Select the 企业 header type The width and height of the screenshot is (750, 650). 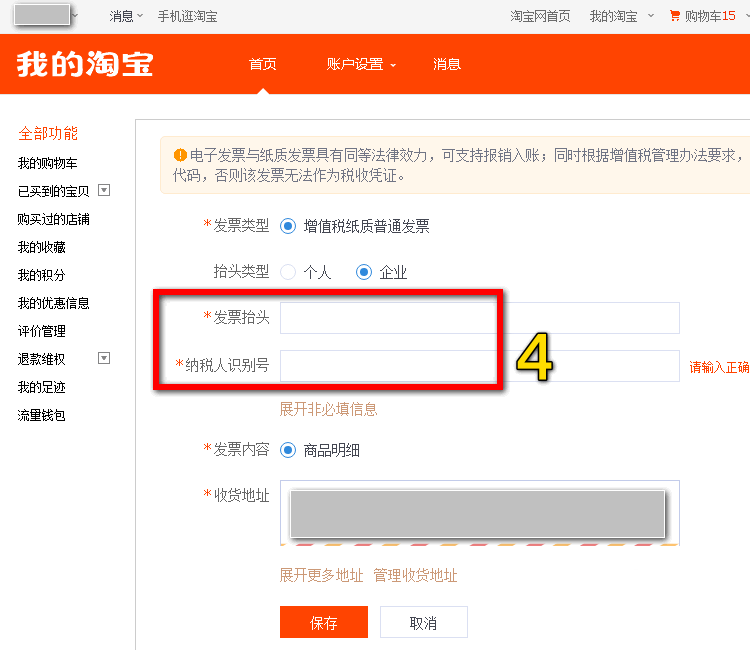pyautogui.click(x=364, y=272)
